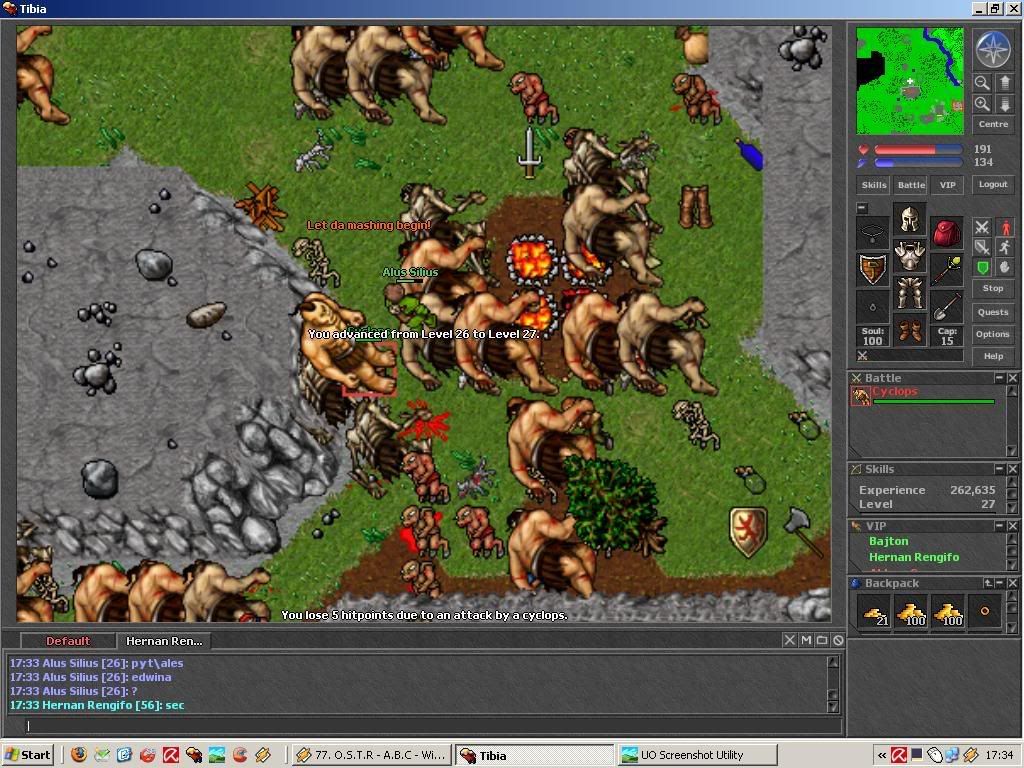Open Tibia taskbar window

[x=534, y=755]
